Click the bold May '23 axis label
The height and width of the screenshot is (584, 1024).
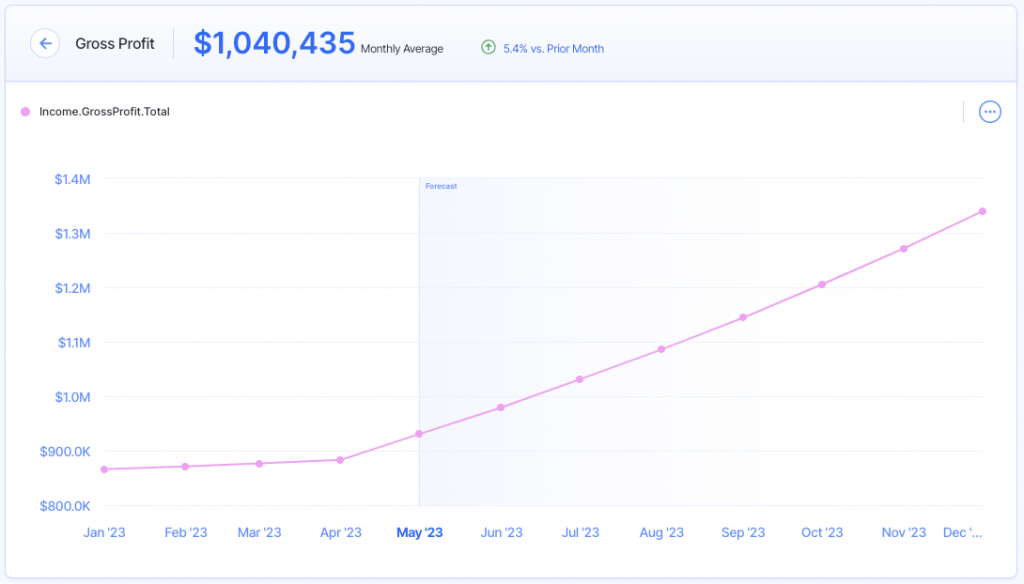click(420, 533)
